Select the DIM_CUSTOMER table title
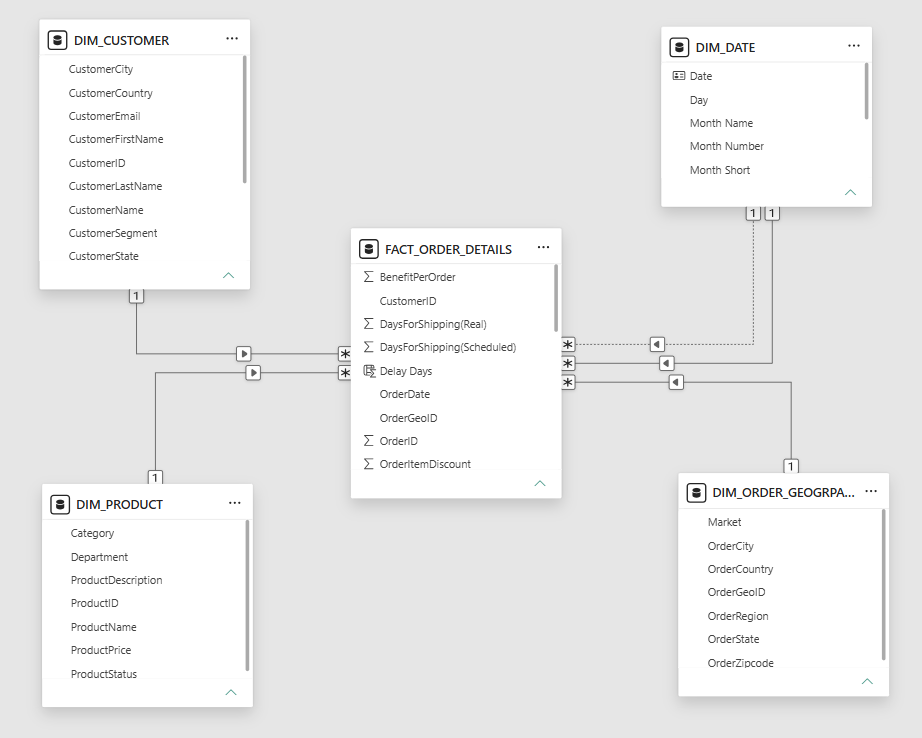The height and width of the screenshot is (738, 922). pos(122,41)
